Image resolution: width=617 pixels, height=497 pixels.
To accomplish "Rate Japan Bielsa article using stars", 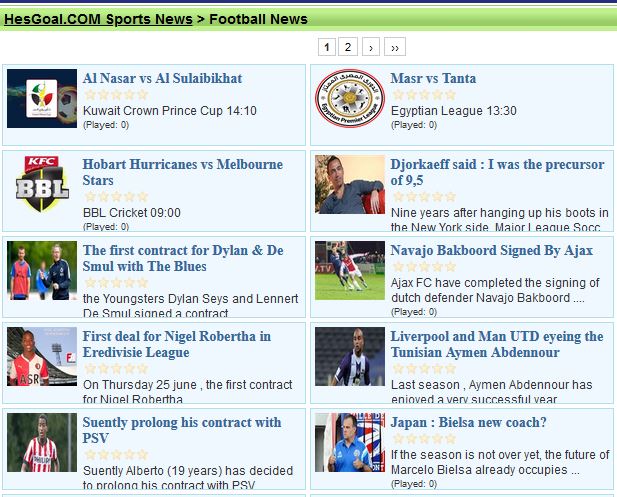I will [x=424, y=438].
